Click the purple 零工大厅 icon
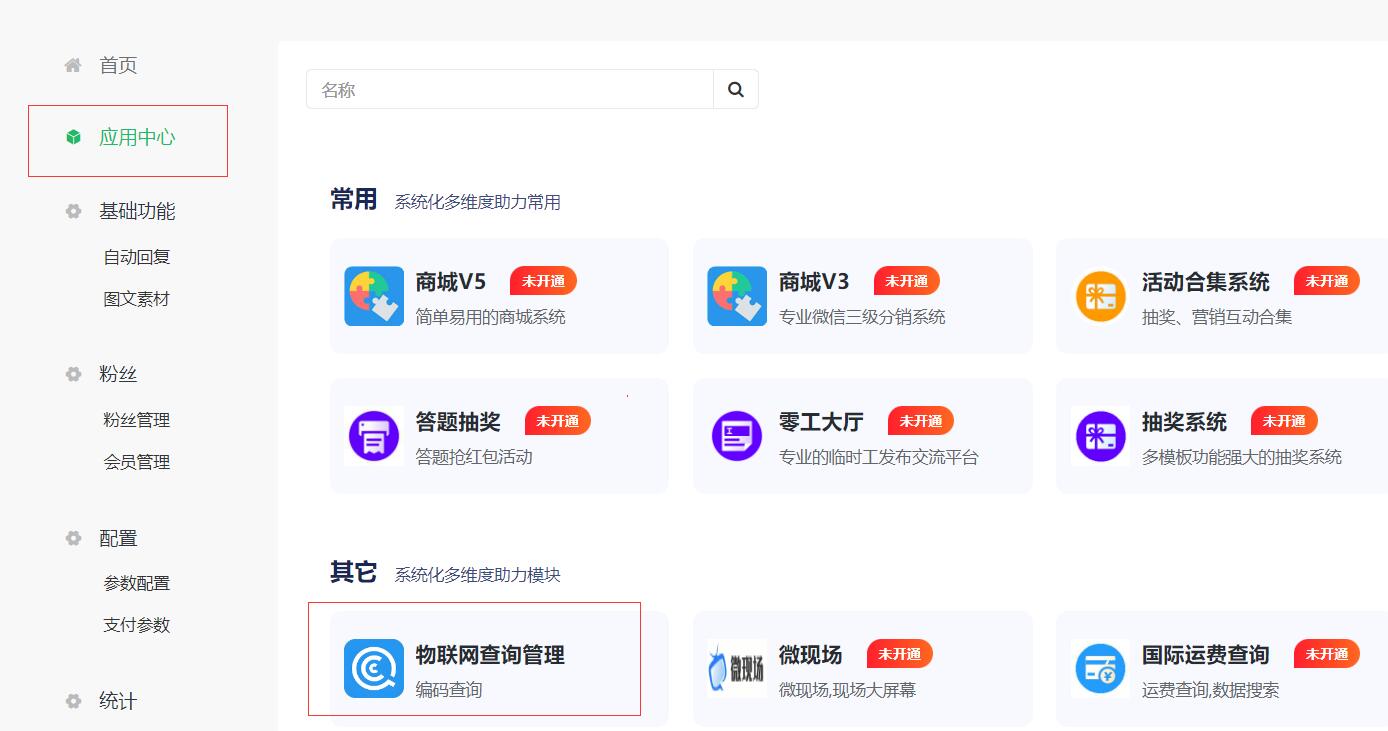This screenshot has height=731, width=1388. click(x=737, y=436)
